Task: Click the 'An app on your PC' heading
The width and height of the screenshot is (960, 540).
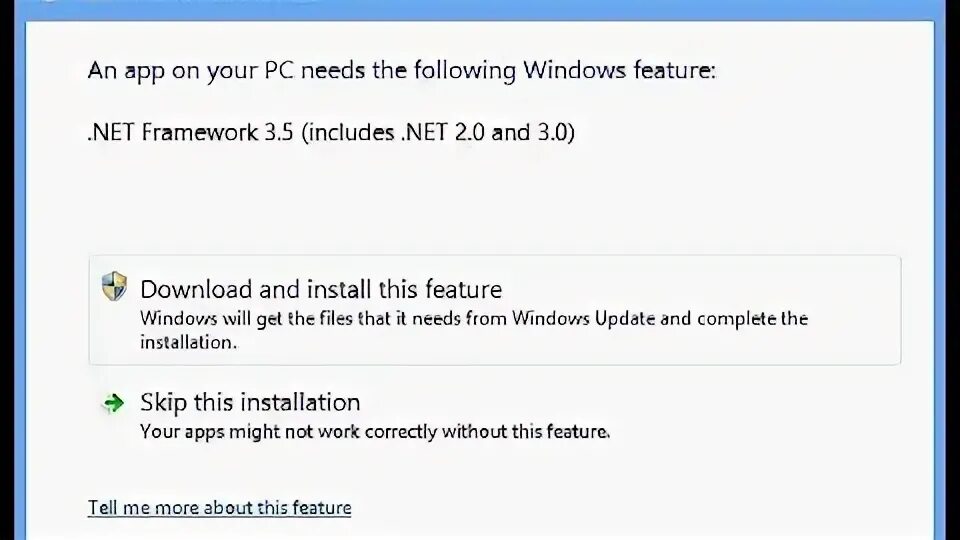Action: [x=402, y=71]
